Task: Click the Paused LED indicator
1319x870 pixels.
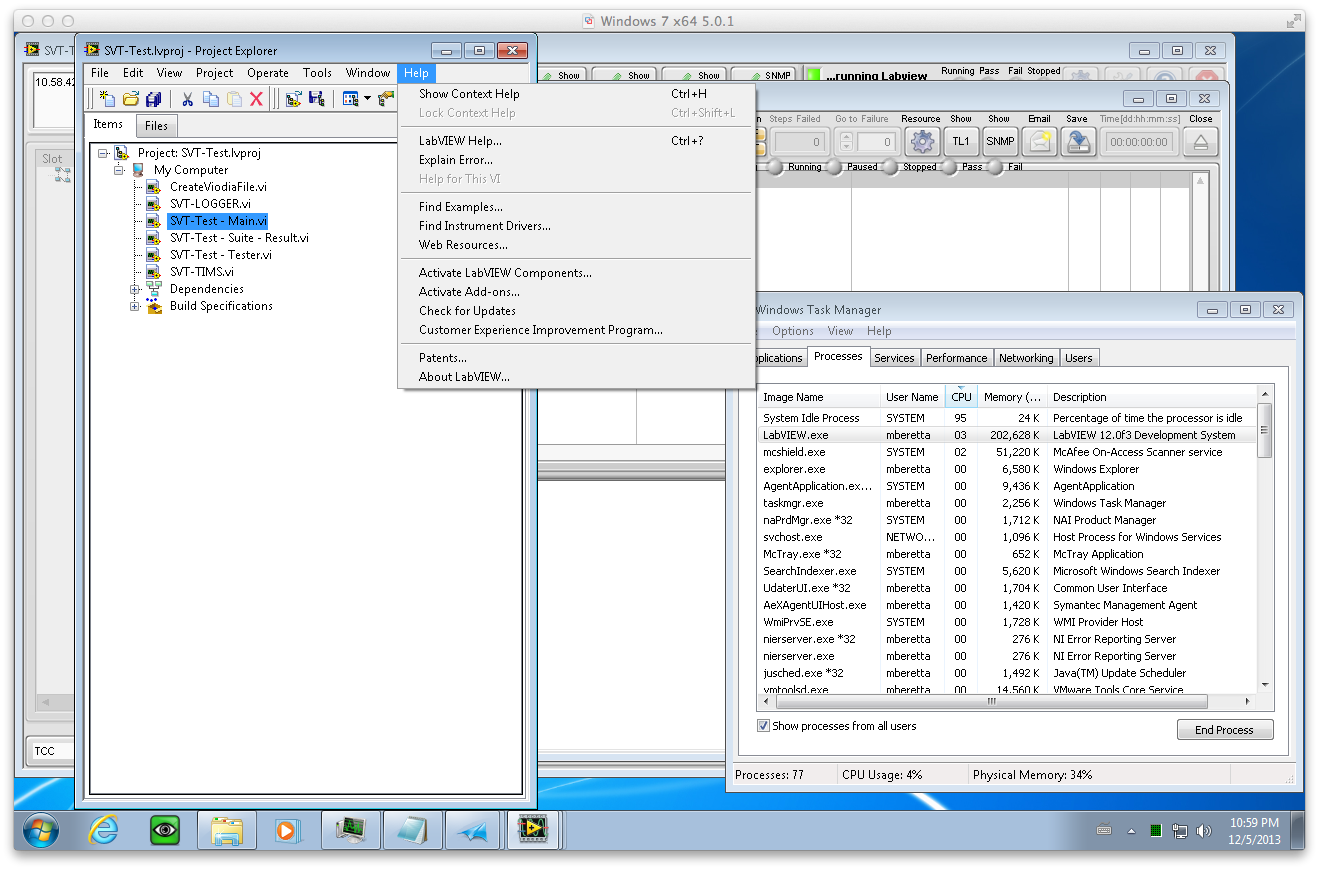Action: point(834,167)
